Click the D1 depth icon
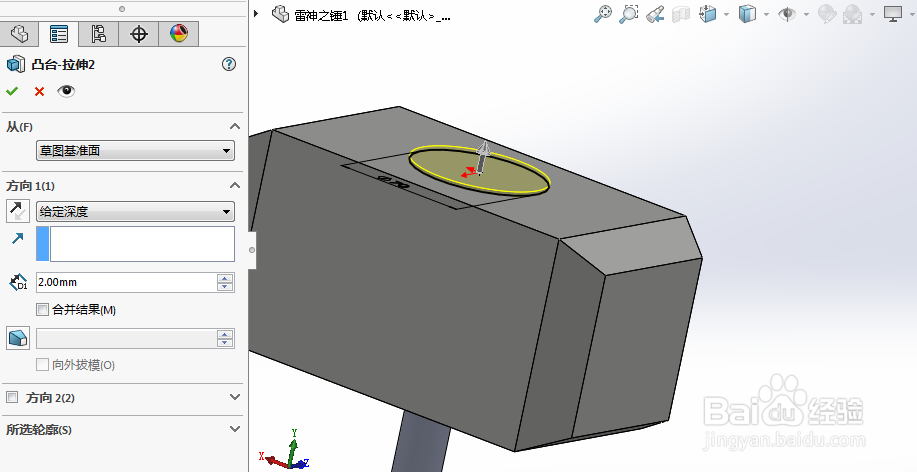The image size is (917, 472). 18,282
